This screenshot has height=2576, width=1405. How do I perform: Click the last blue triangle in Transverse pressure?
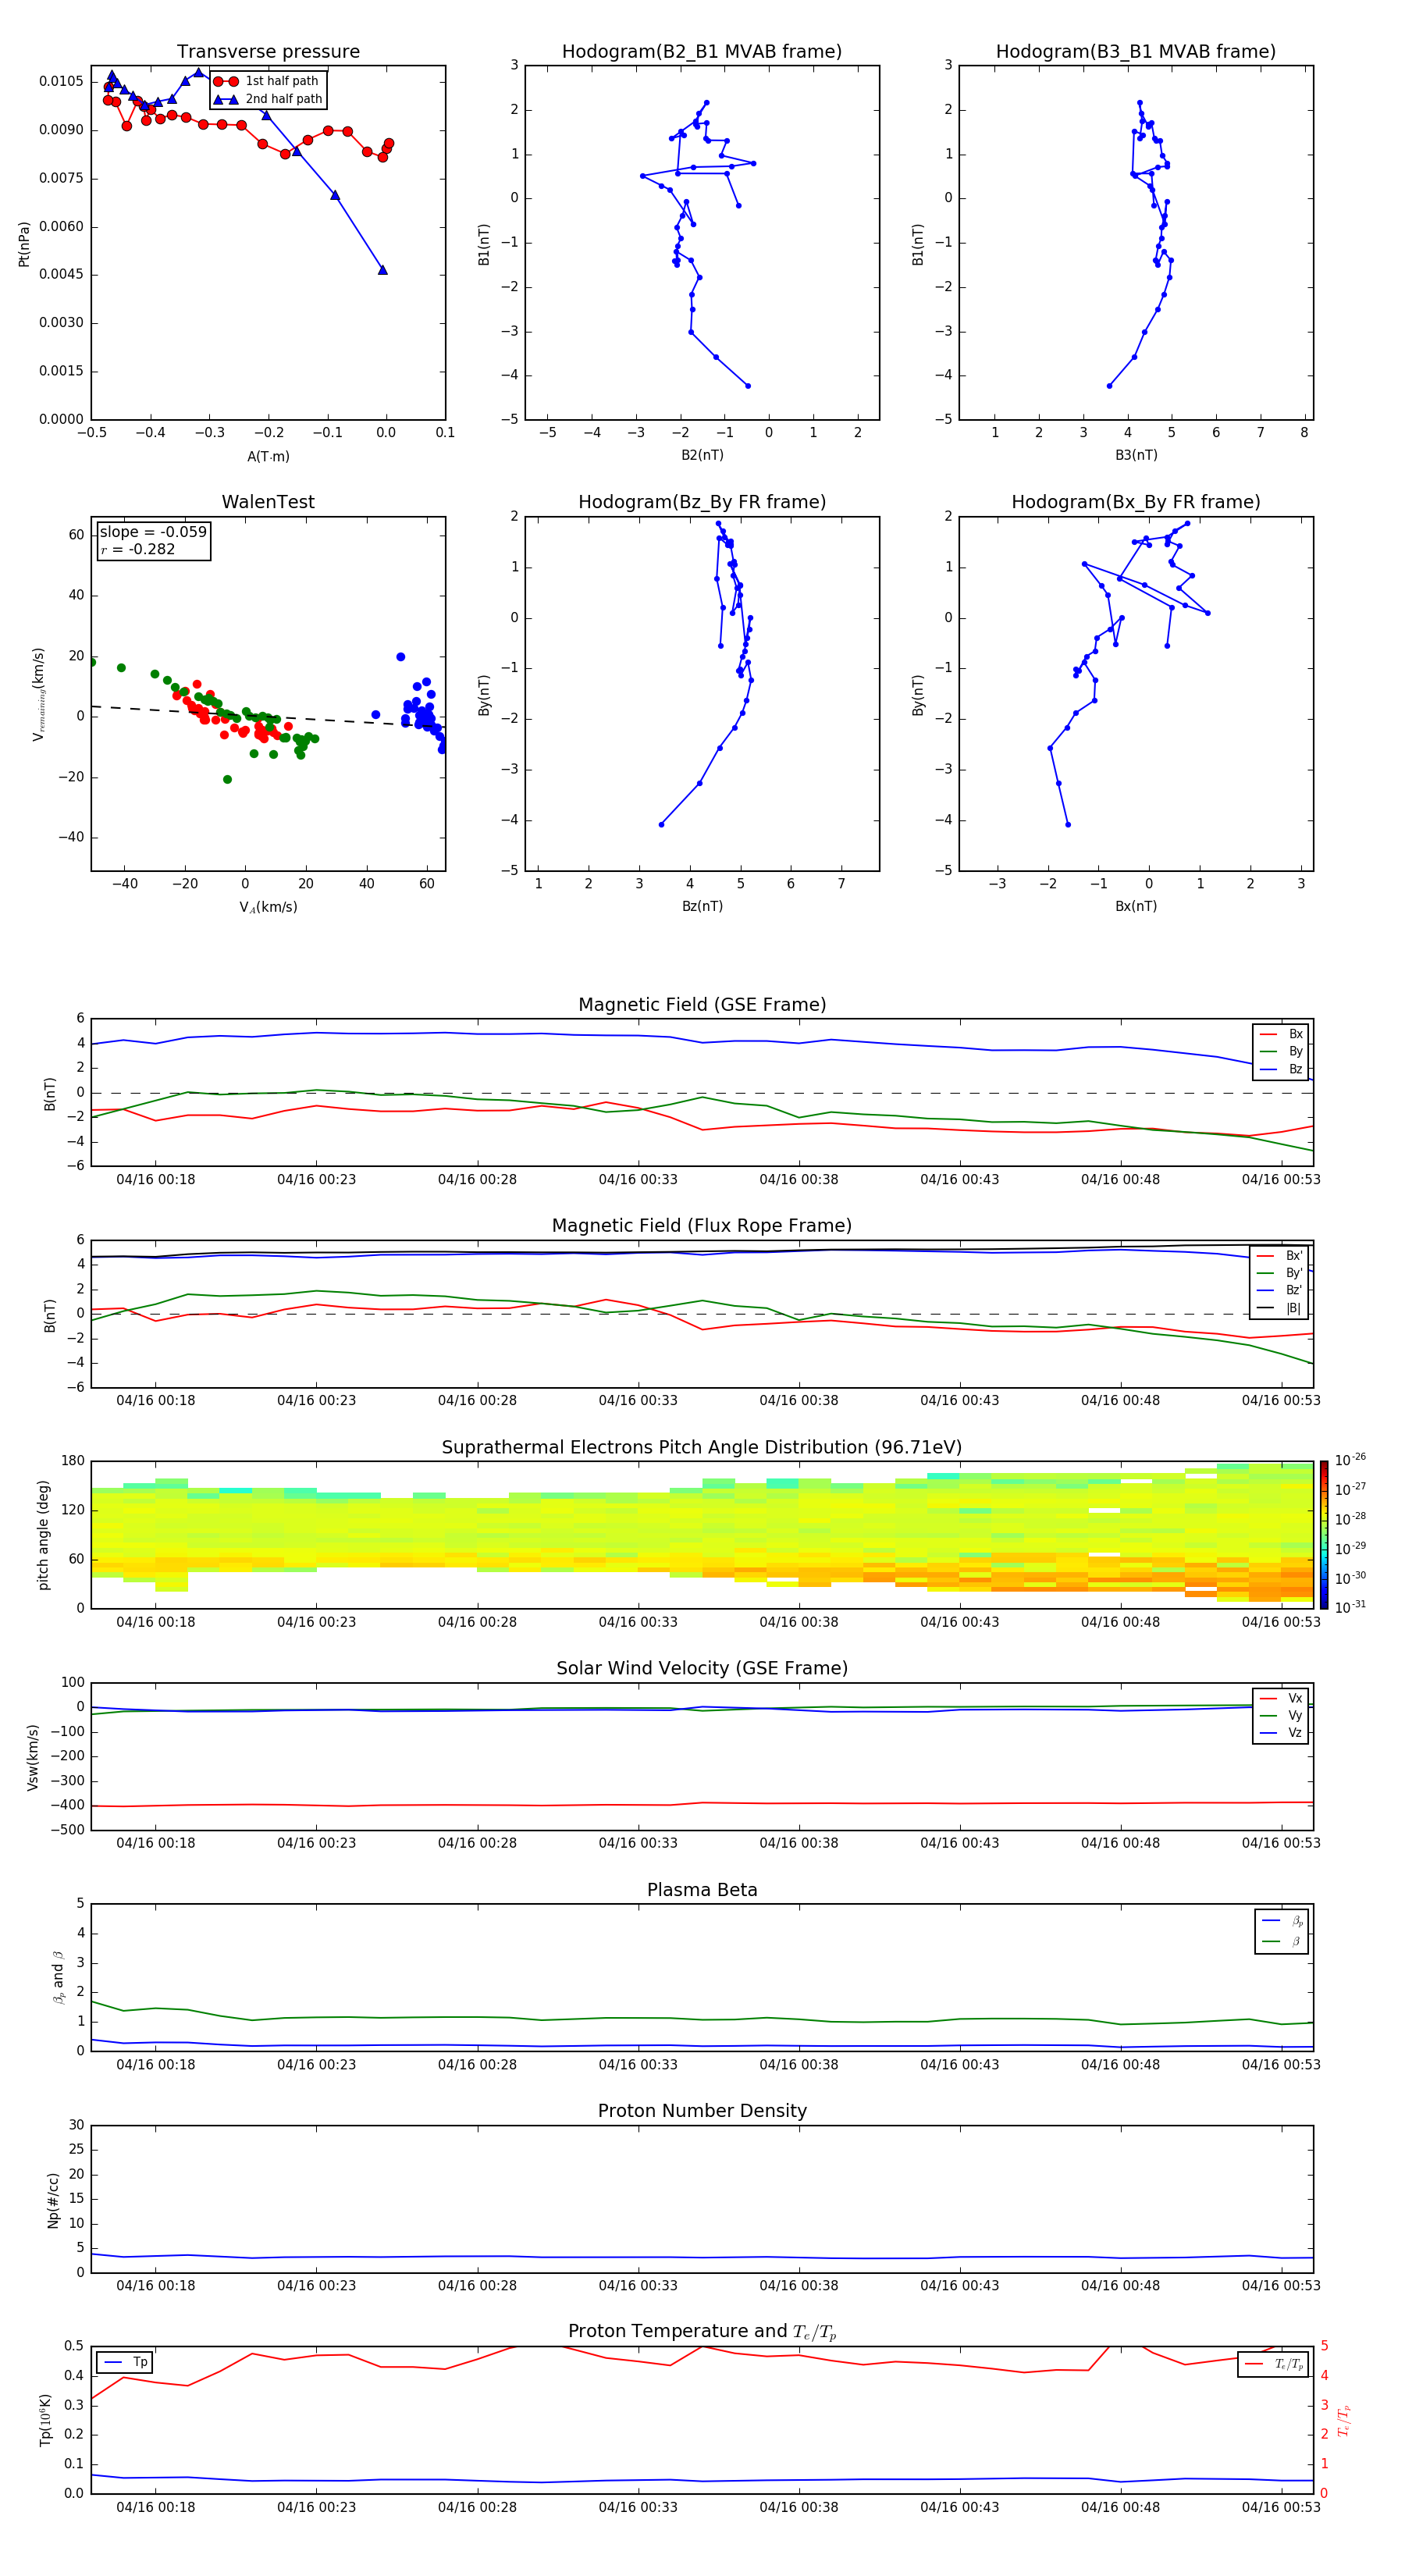tap(382, 270)
